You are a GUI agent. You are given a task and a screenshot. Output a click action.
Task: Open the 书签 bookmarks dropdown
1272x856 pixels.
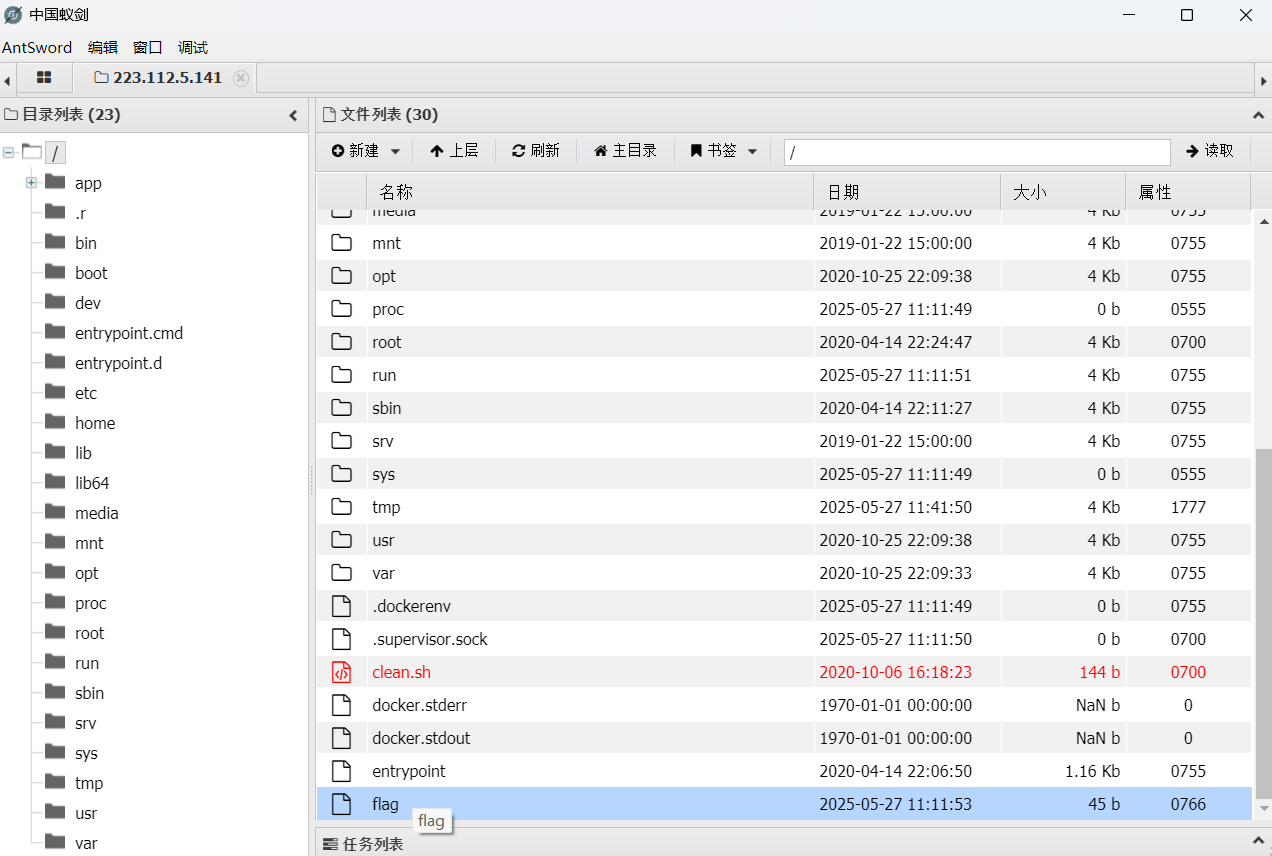pyautogui.click(x=723, y=151)
